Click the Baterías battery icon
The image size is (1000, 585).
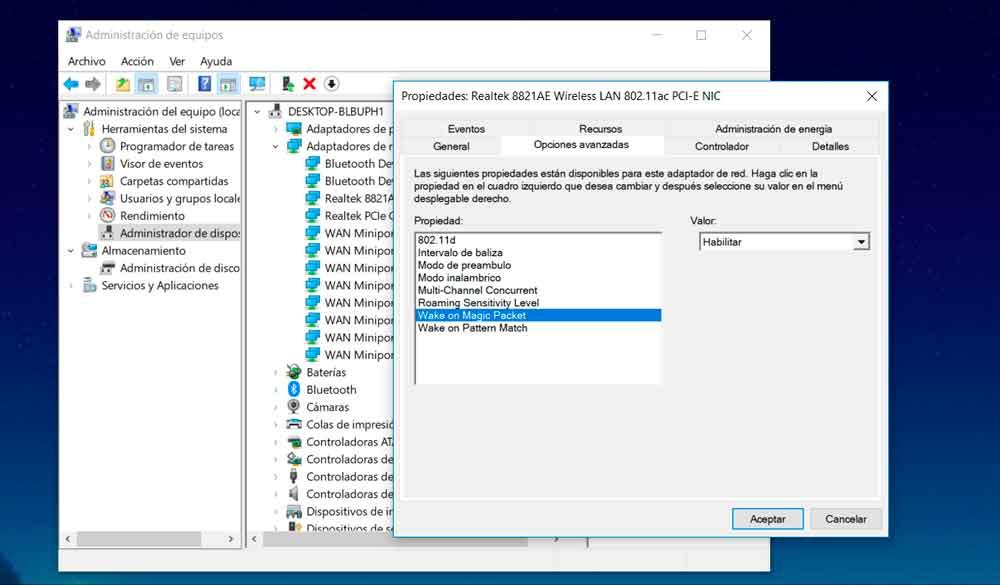(x=293, y=372)
